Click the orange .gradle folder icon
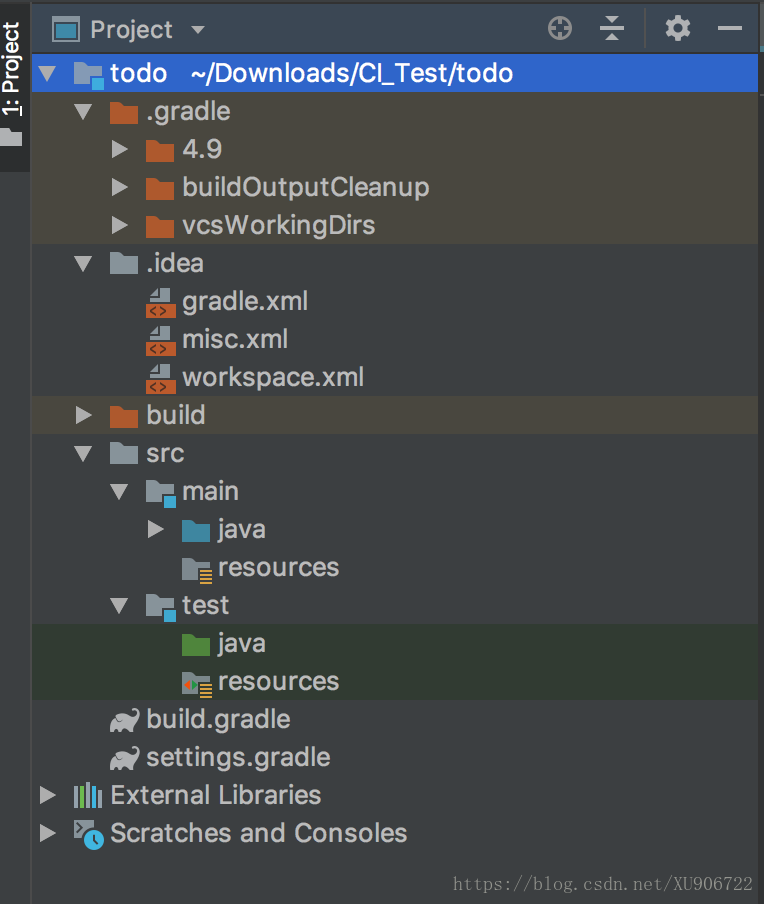 pos(124,112)
